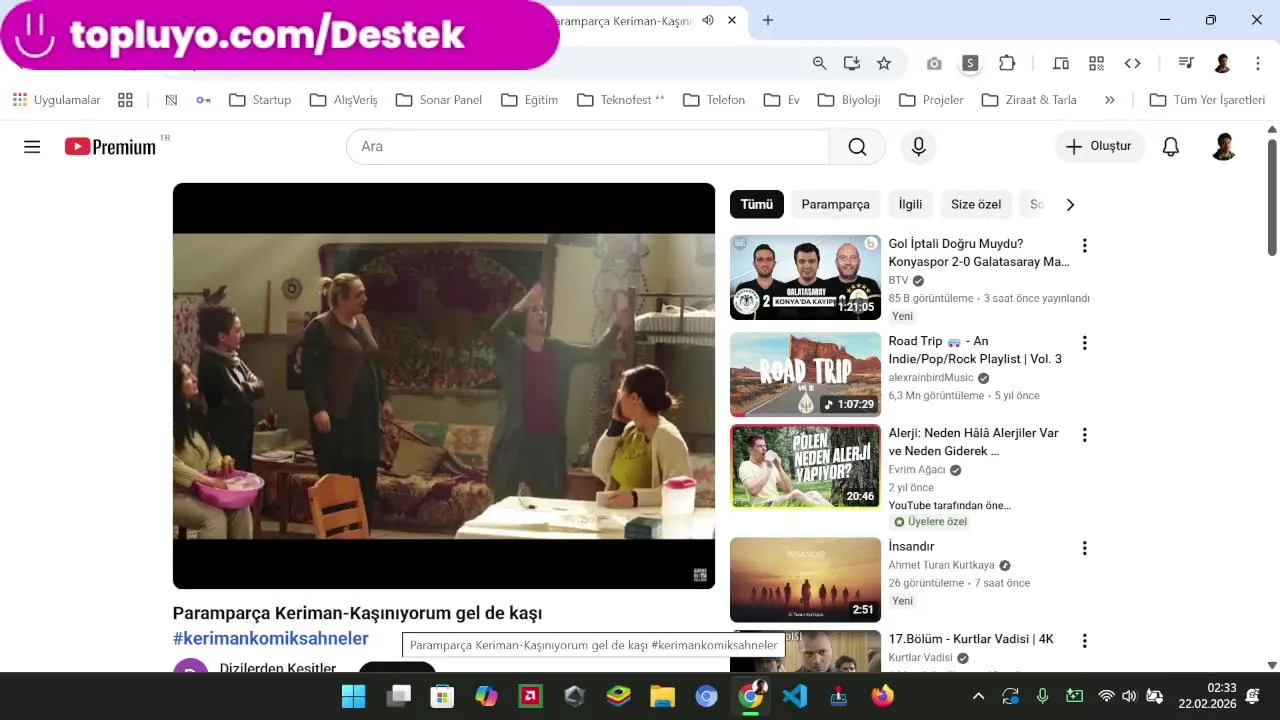Open the Evrim Ağacı channel link
Image resolution: width=1280 pixels, height=720 pixels.
pyautogui.click(x=917, y=470)
